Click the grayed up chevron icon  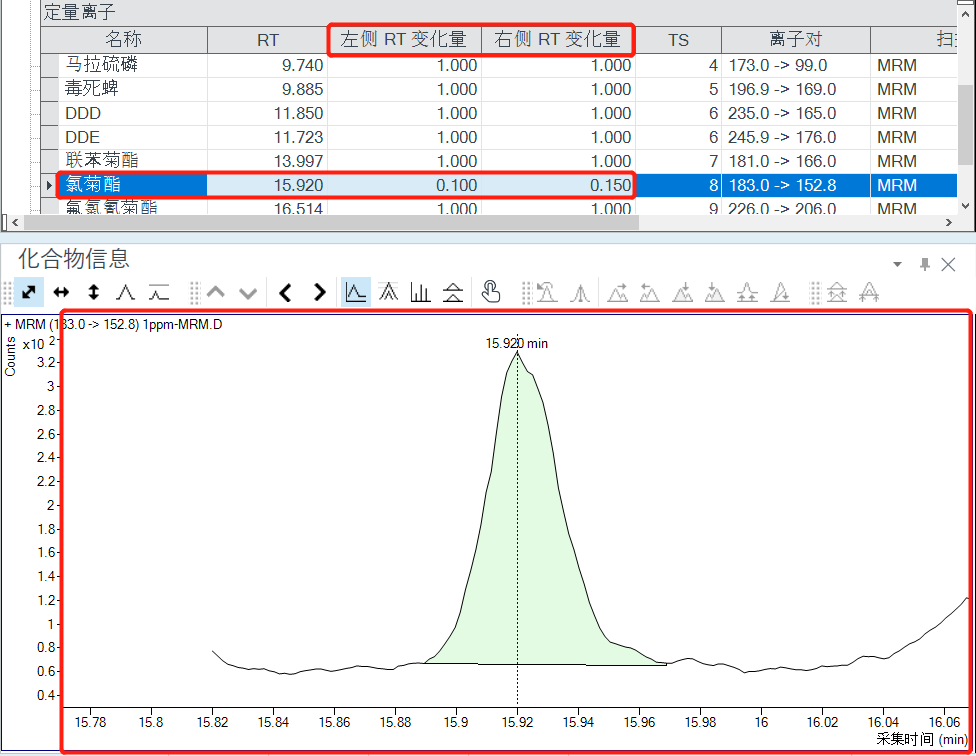click(x=216, y=292)
